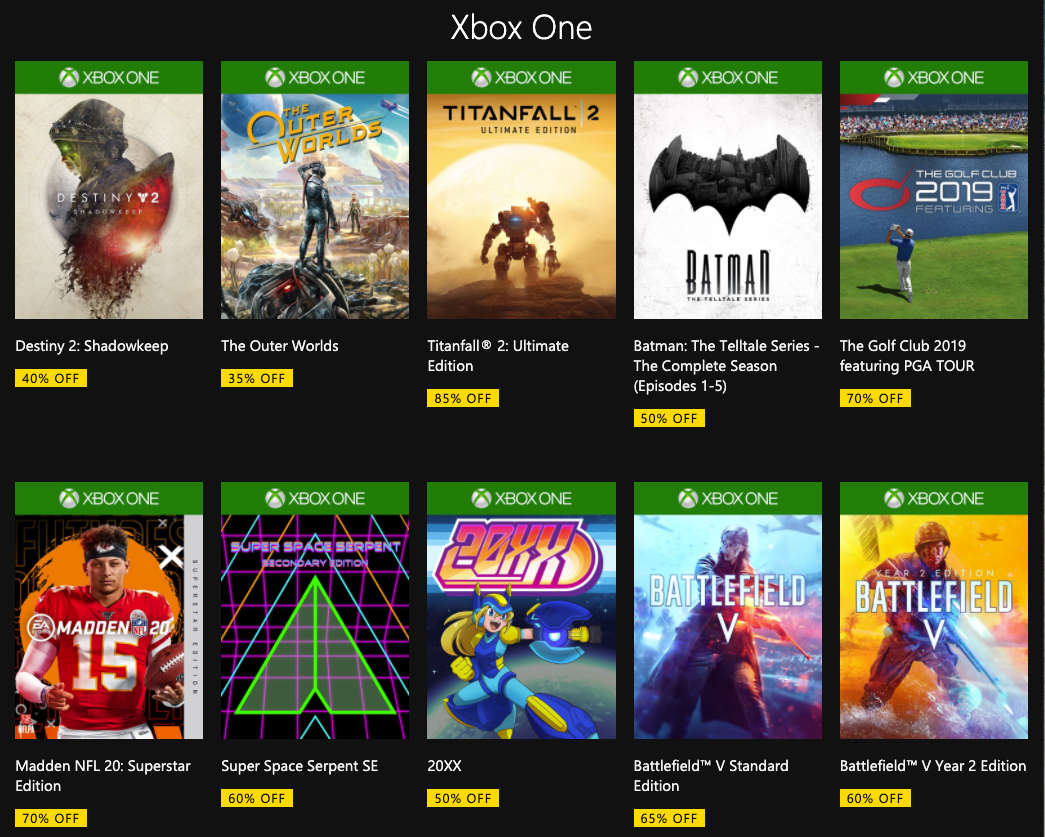Screen dimensions: 1045x837
Task: Select the Battlefield V Year 2 cover
Action: point(934,626)
